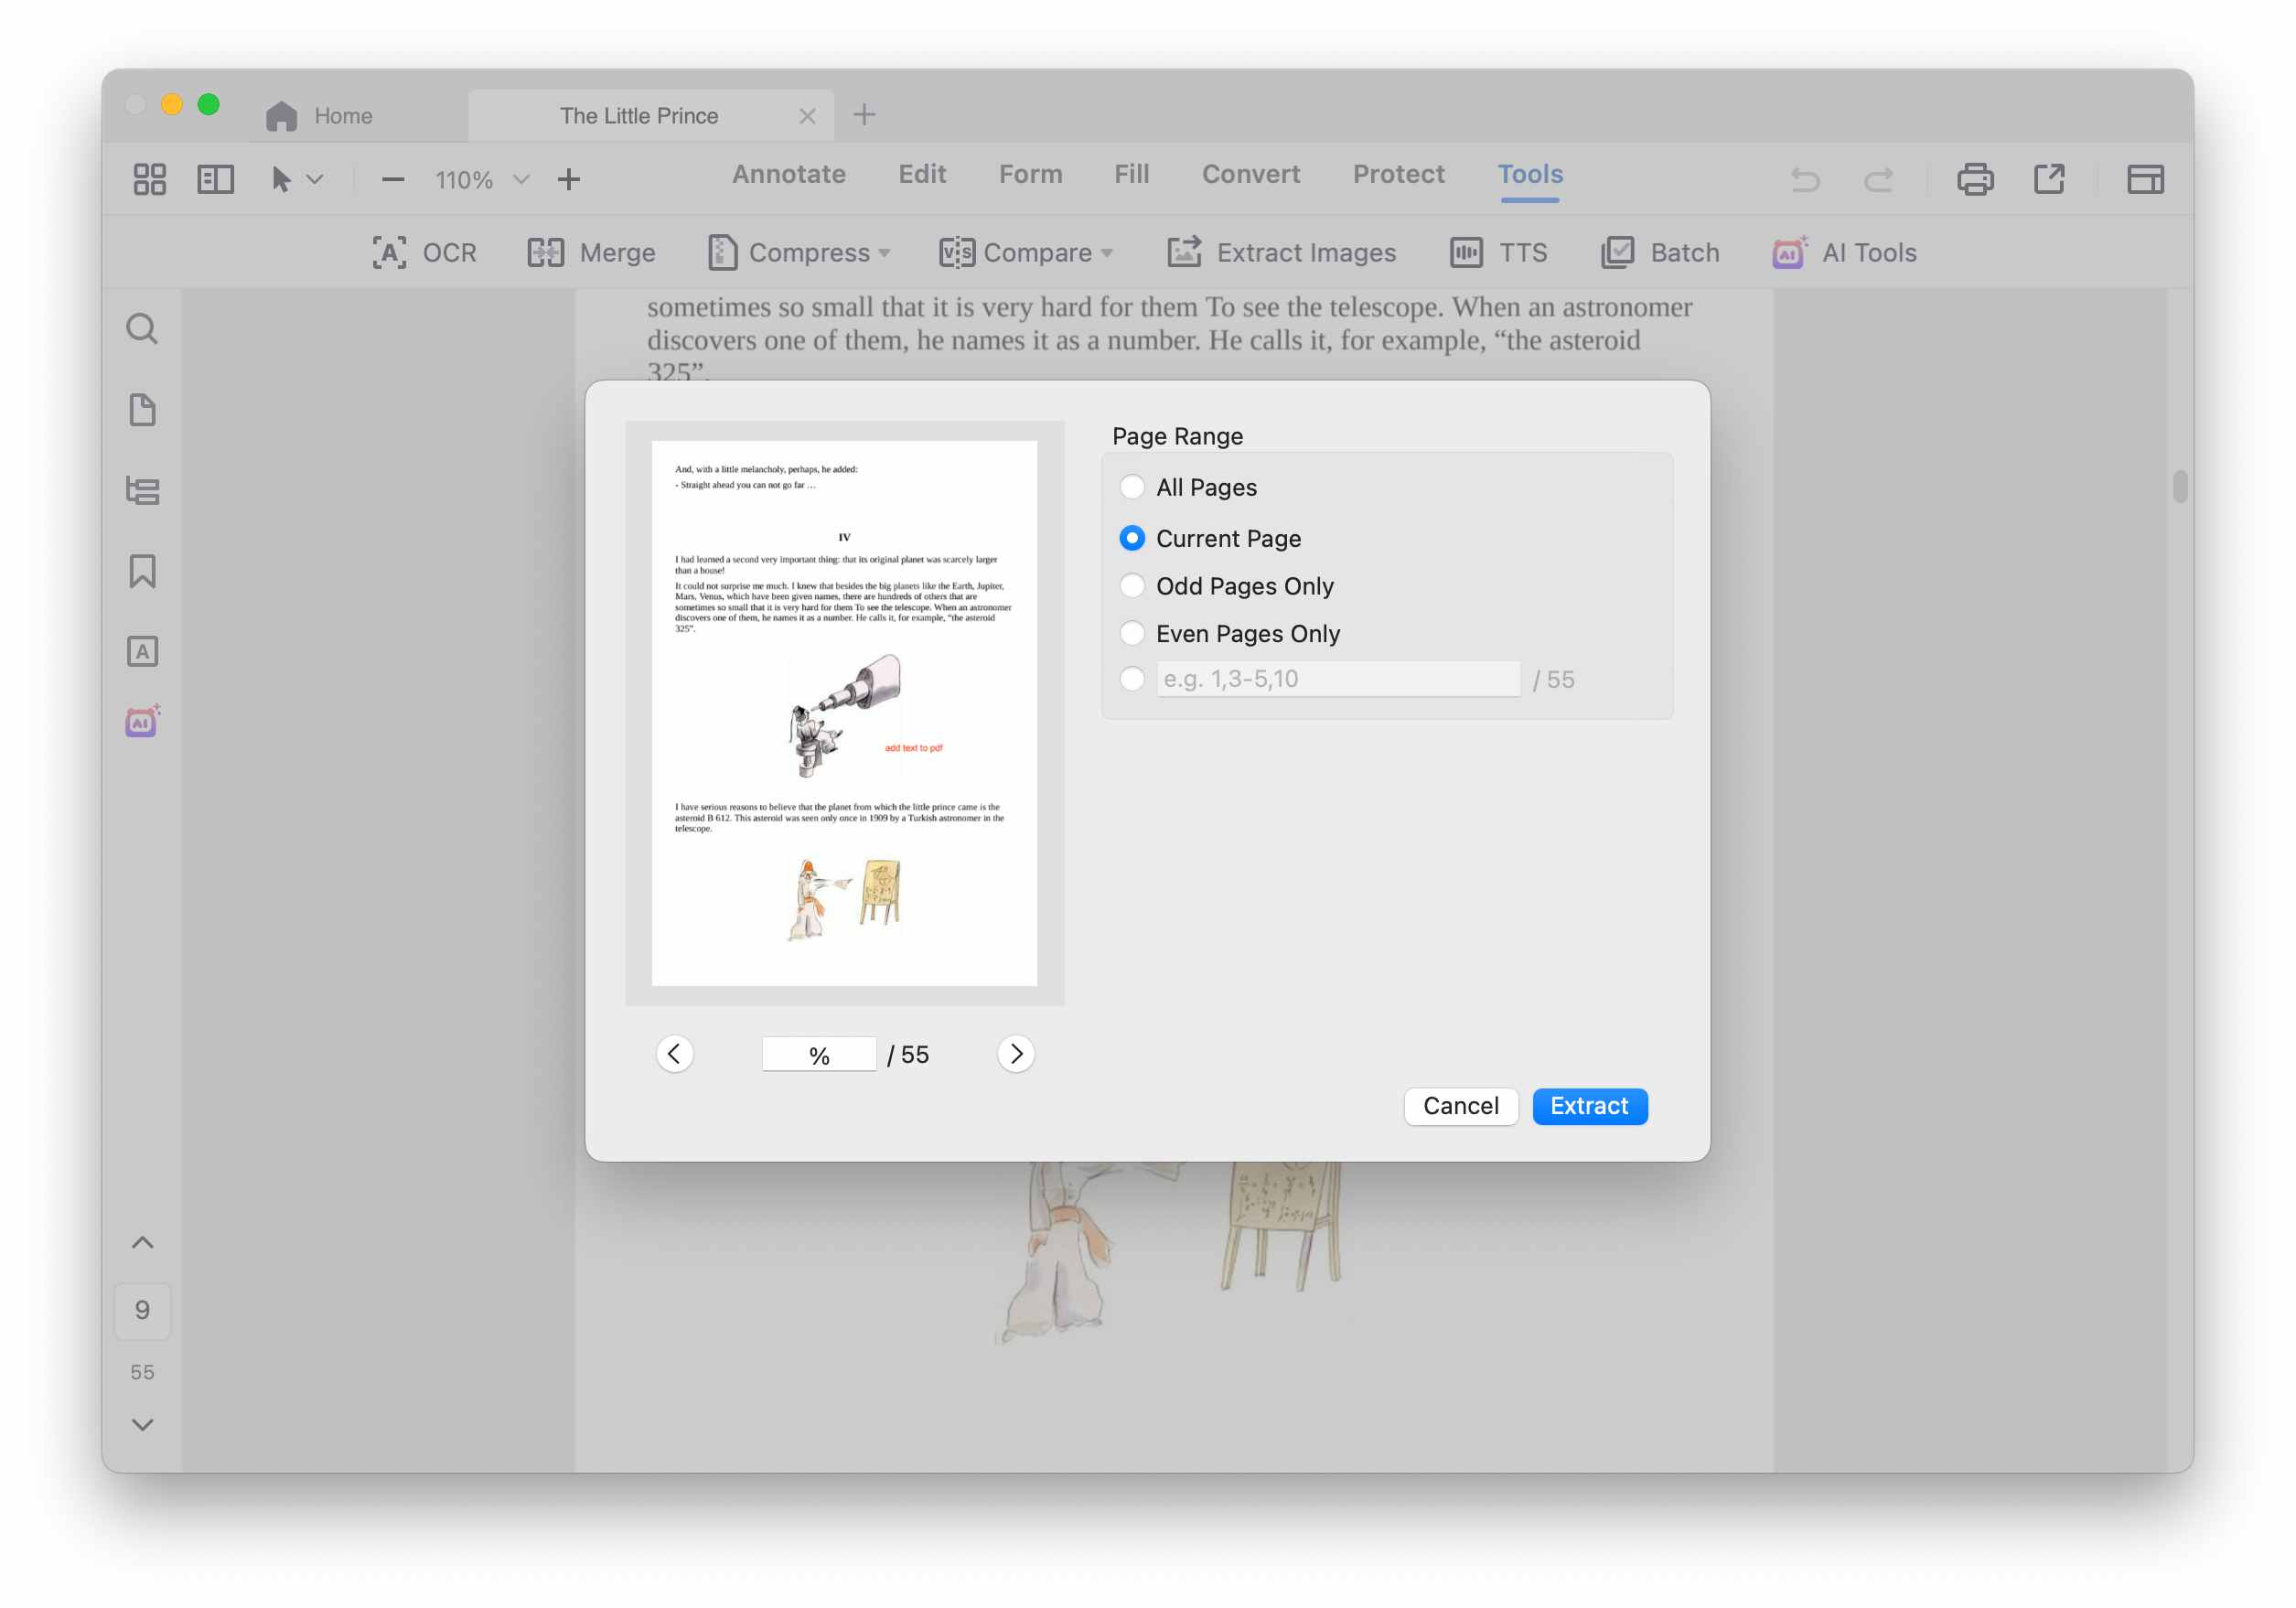Viewport: 2296px width, 1608px height.
Task: Run the OCR tool
Action: pos(424,253)
